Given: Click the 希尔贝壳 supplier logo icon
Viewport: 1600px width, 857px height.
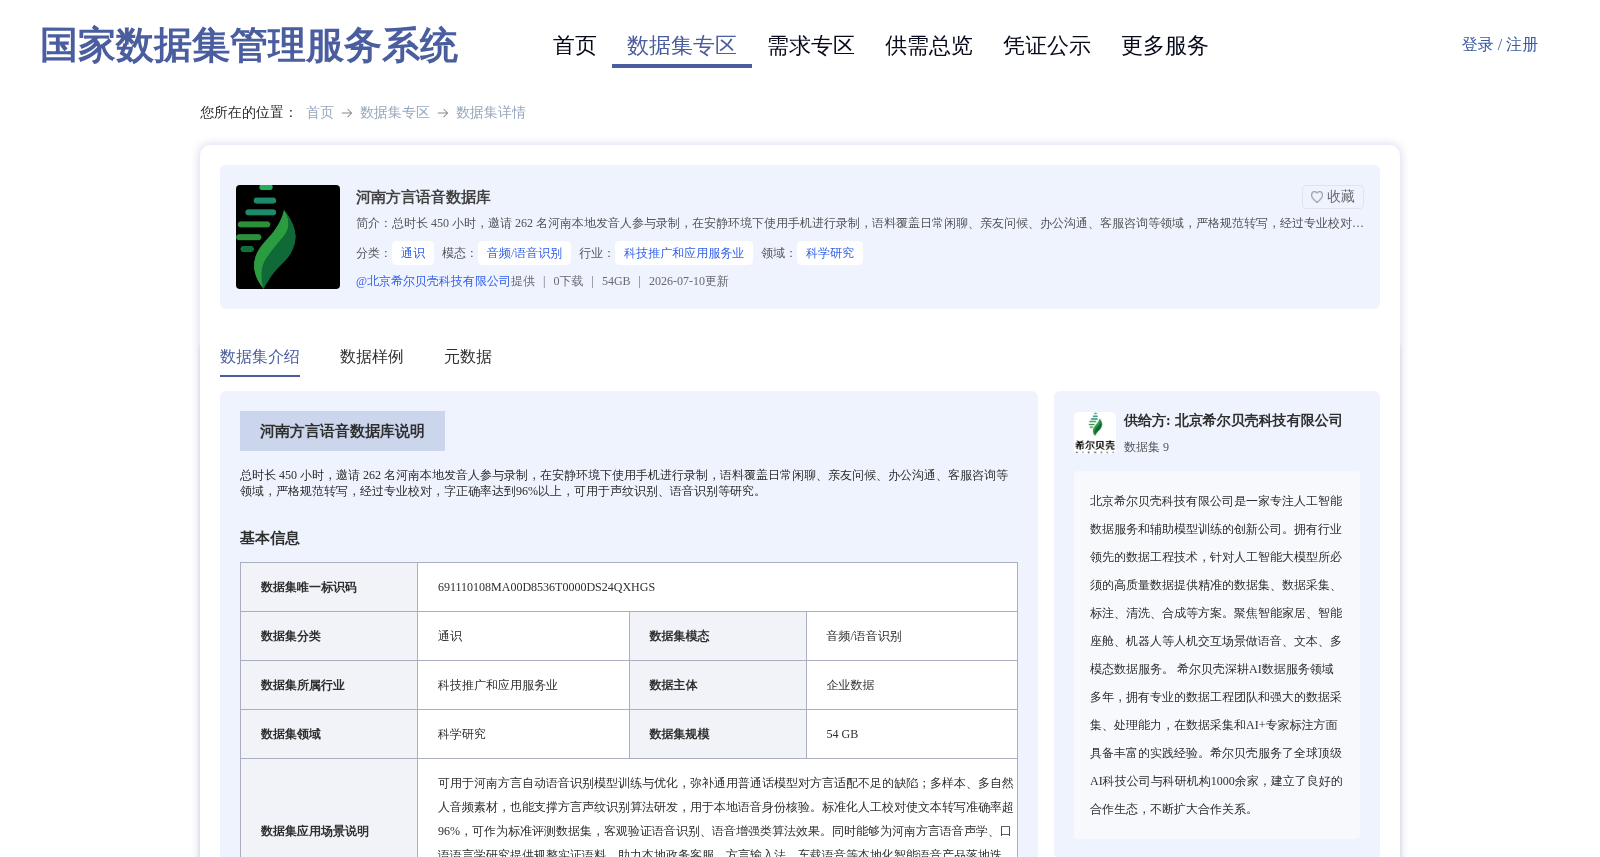Looking at the screenshot, I should pyautogui.click(x=1095, y=432).
